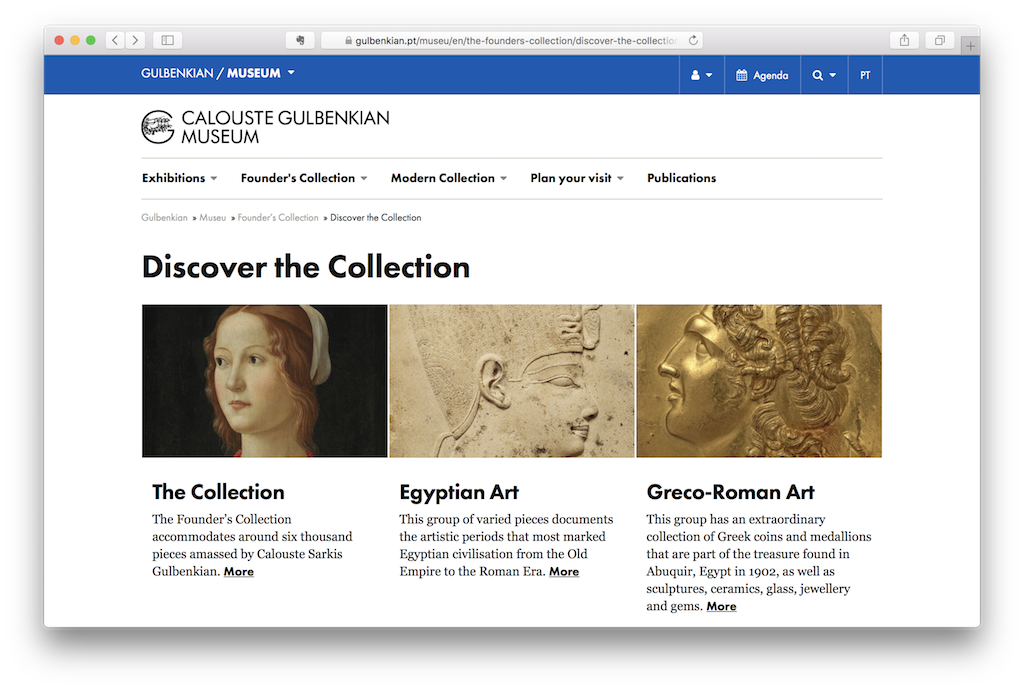
Task: Go forward with Safari's forward arrow
Action: (135, 40)
